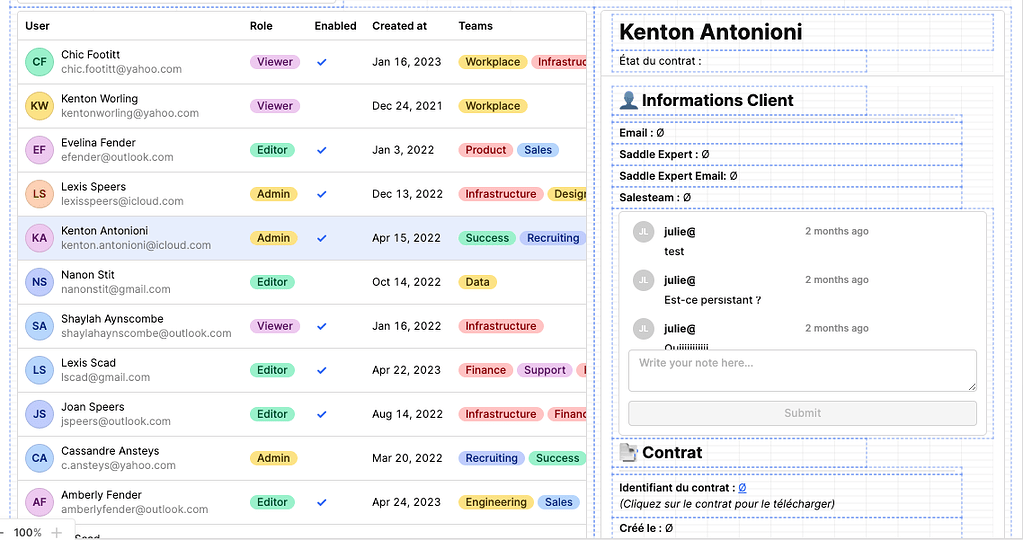Click the Role column header
Viewport: 1023px width, 540px height.
click(x=261, y=26)
